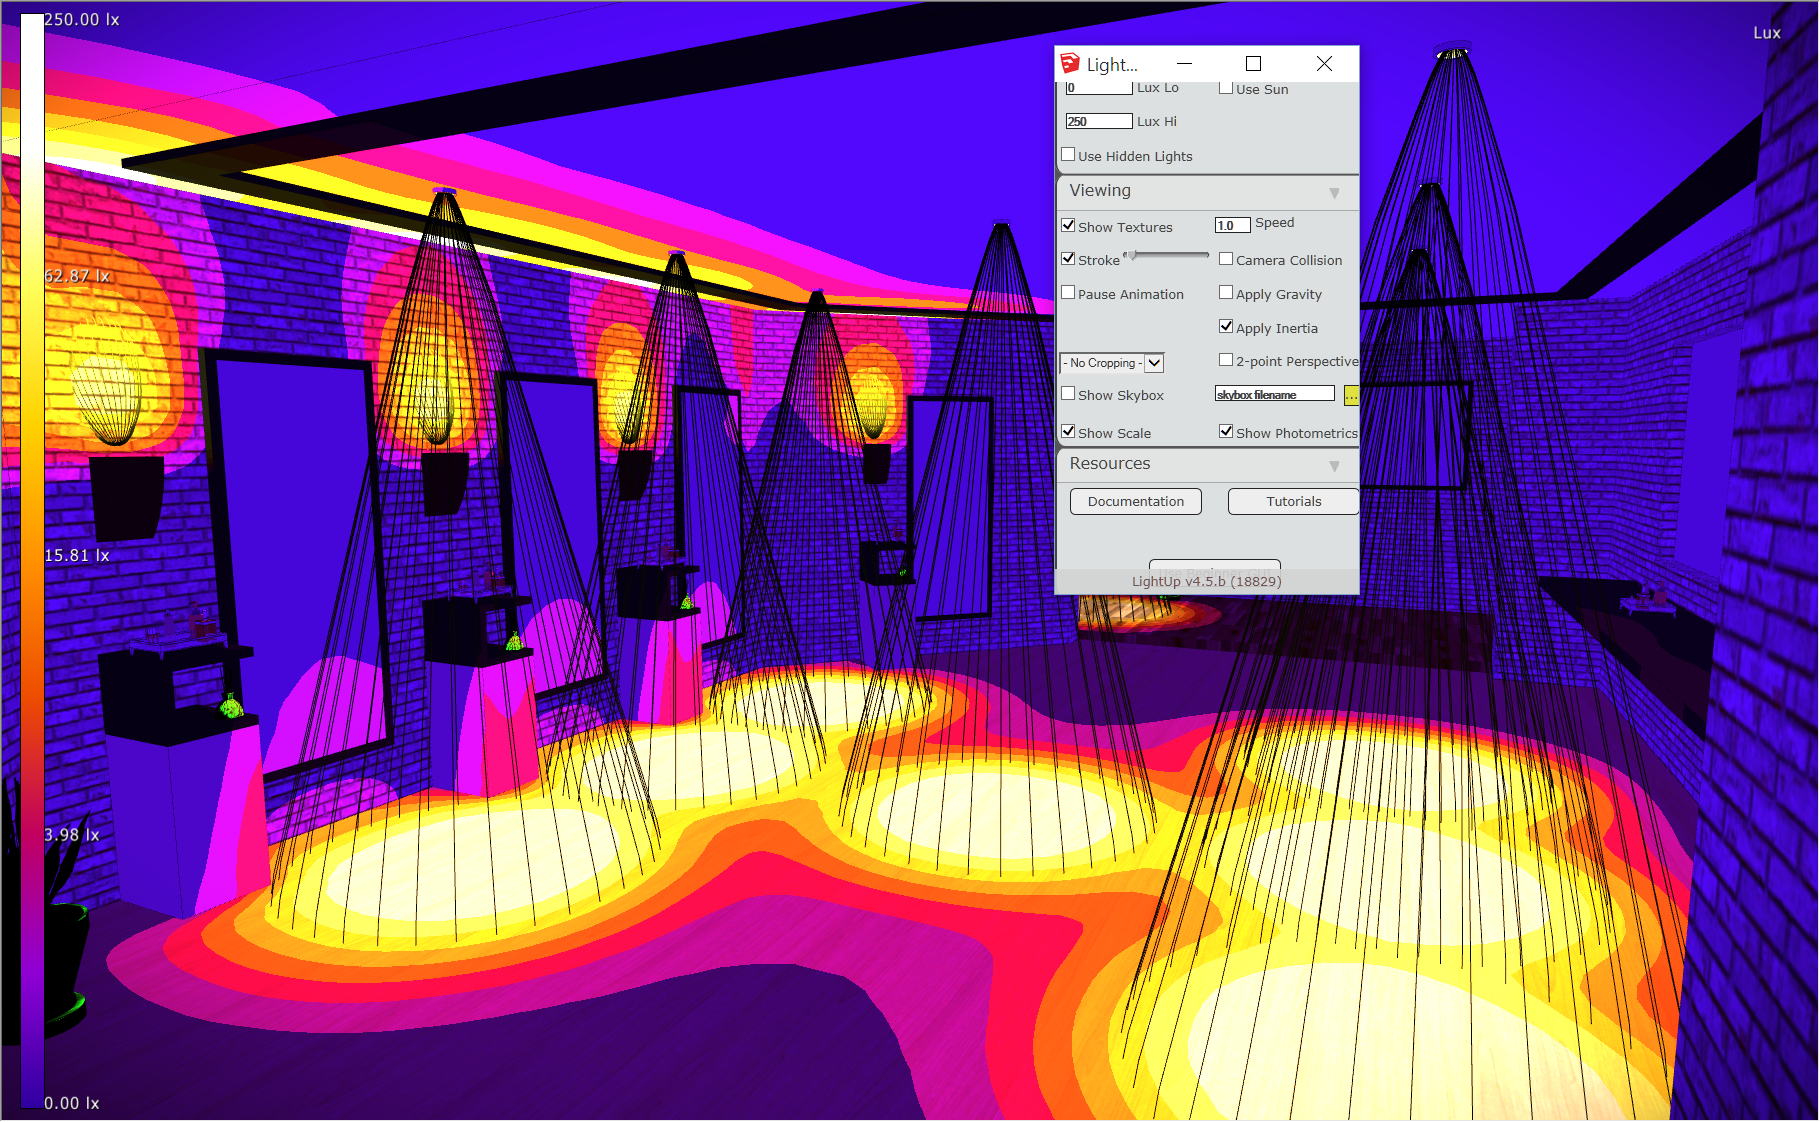Disable the Show Textures checkbox
1820x1122 pixels.
click(x=1068, y=226)
